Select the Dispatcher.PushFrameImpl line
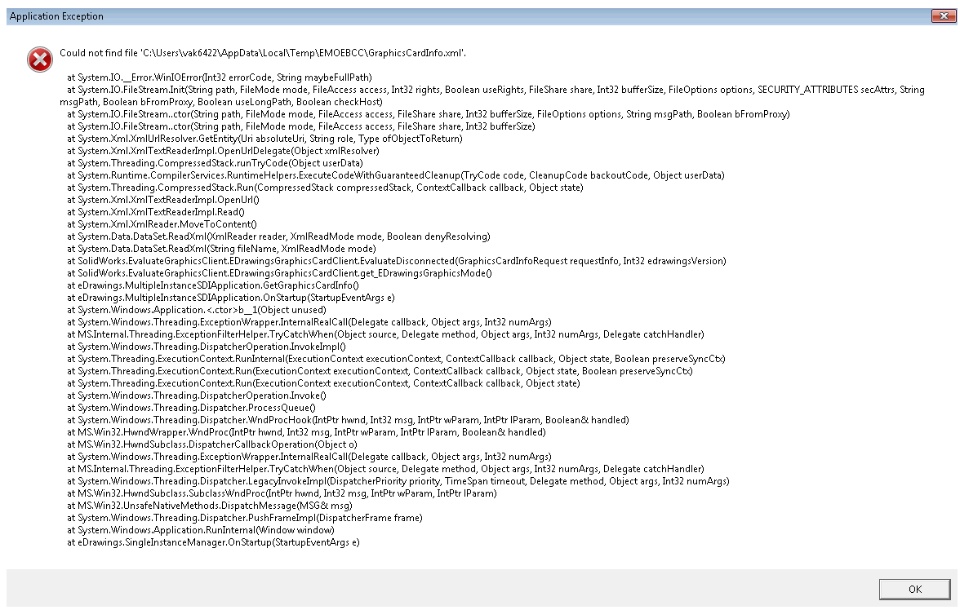The image size is (960, 610). [x=245, y=518]
